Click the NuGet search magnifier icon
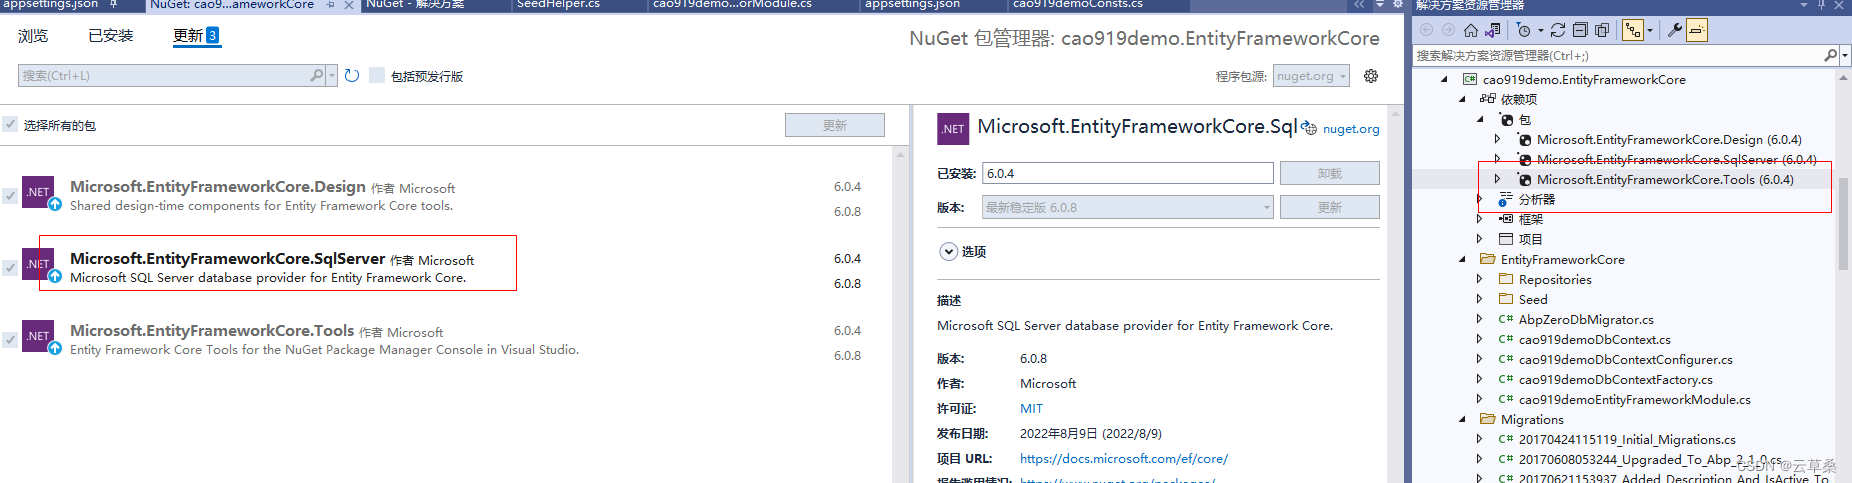This screenshot has width=1852, height=483. [316, 75]
